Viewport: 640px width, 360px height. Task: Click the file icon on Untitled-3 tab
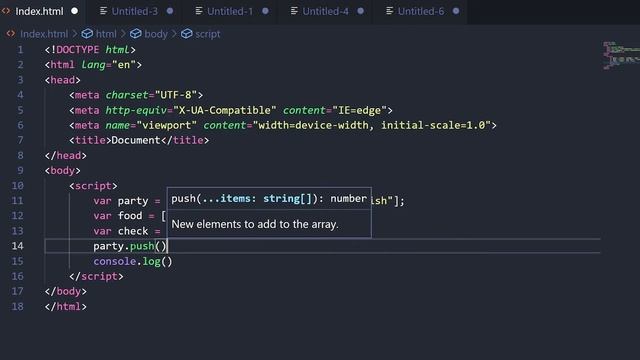[x=104, y=11]
